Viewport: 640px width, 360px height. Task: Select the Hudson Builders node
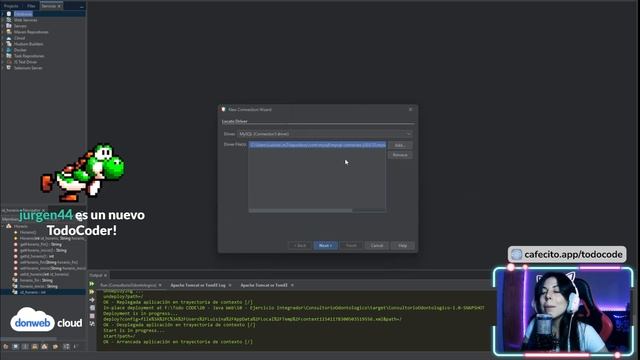(x=28, y=44)
